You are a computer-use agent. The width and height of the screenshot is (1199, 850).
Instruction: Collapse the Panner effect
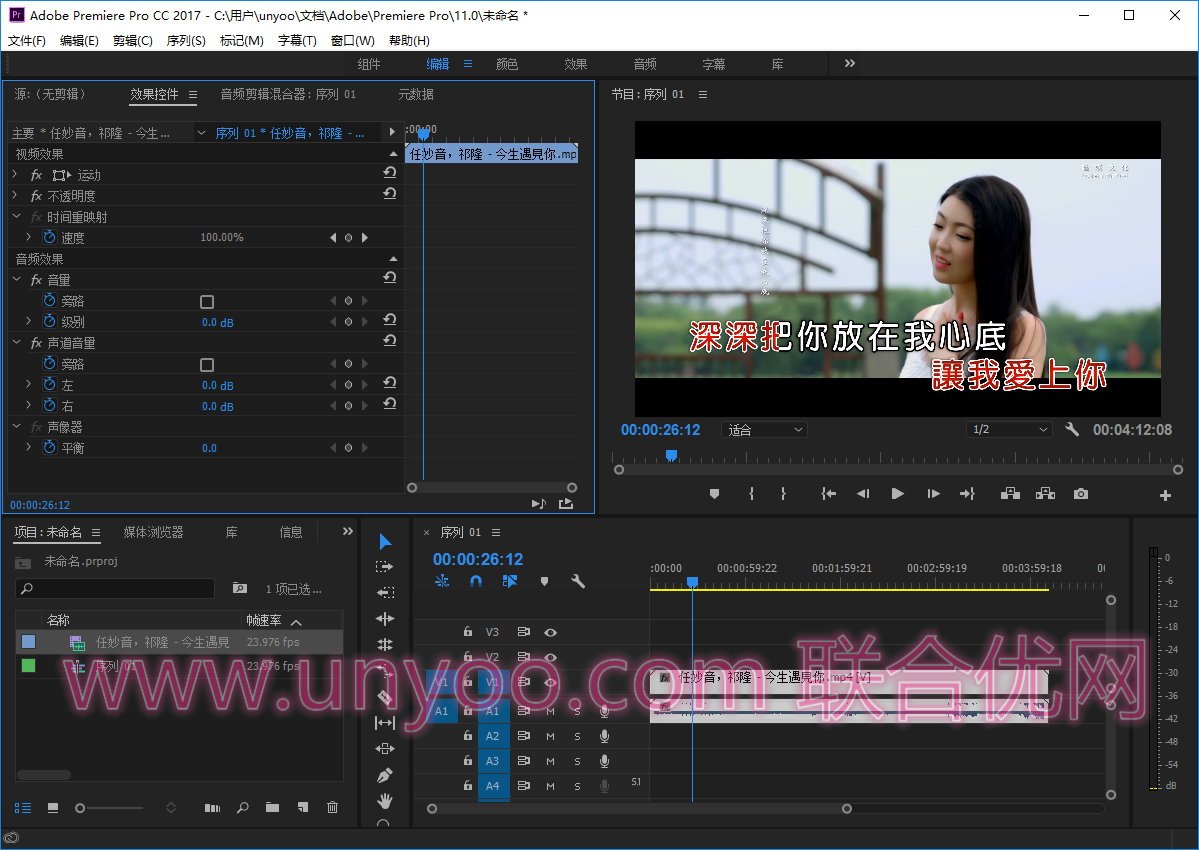point(16,427)
